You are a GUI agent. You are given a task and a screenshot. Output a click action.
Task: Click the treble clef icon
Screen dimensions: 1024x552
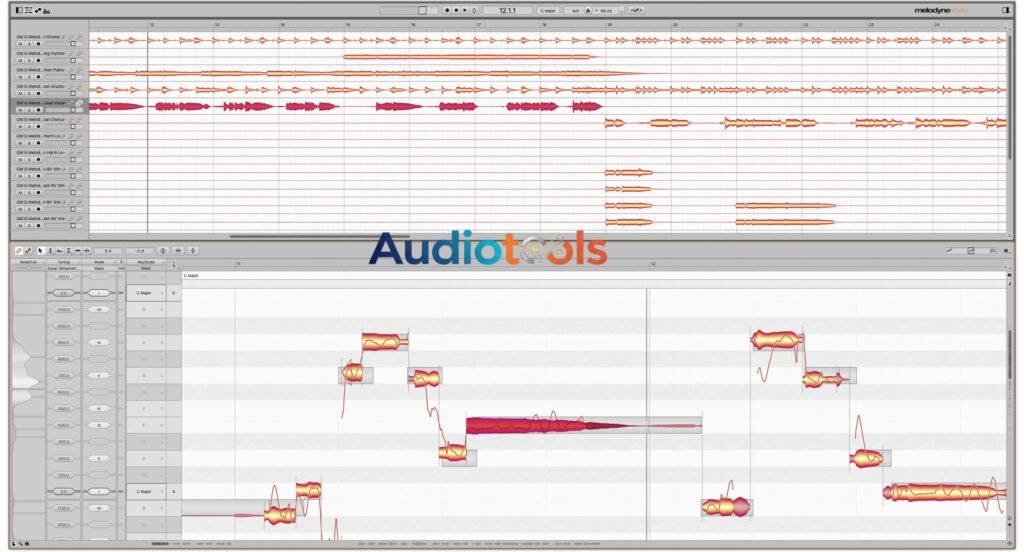click(174, 265)
